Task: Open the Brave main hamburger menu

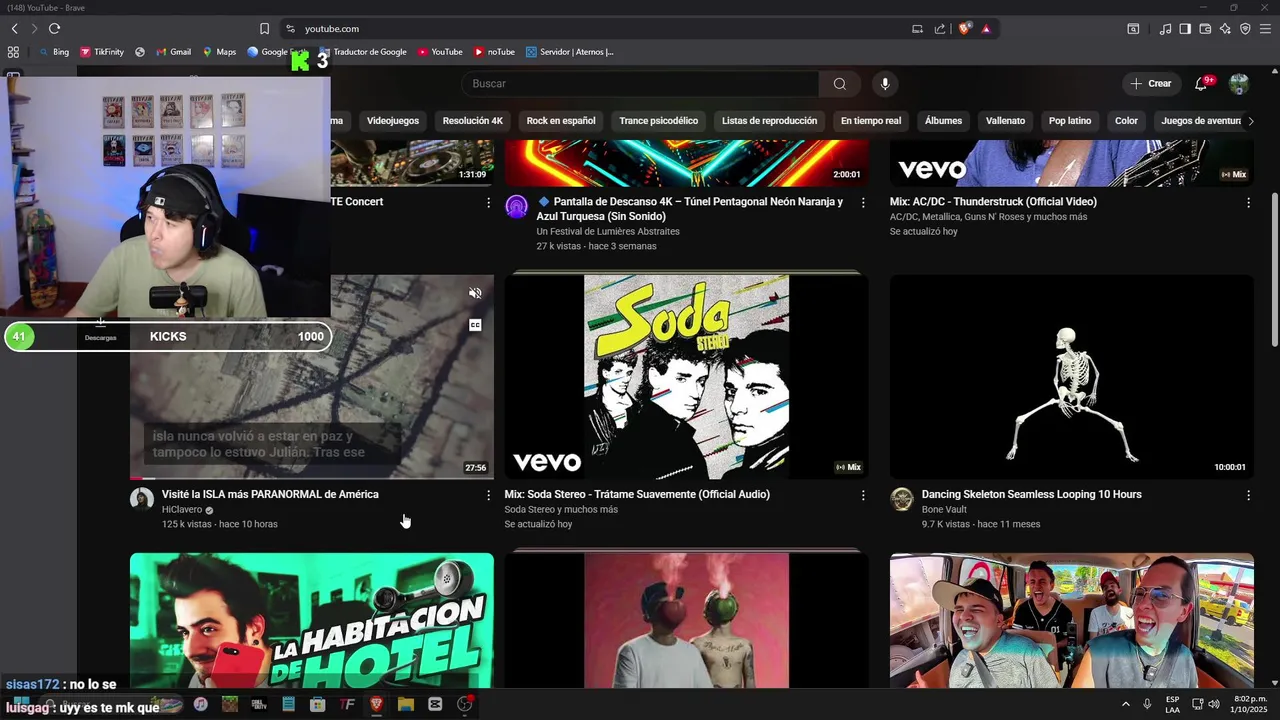Action: pyautogui.click(x=1265, y=29)
